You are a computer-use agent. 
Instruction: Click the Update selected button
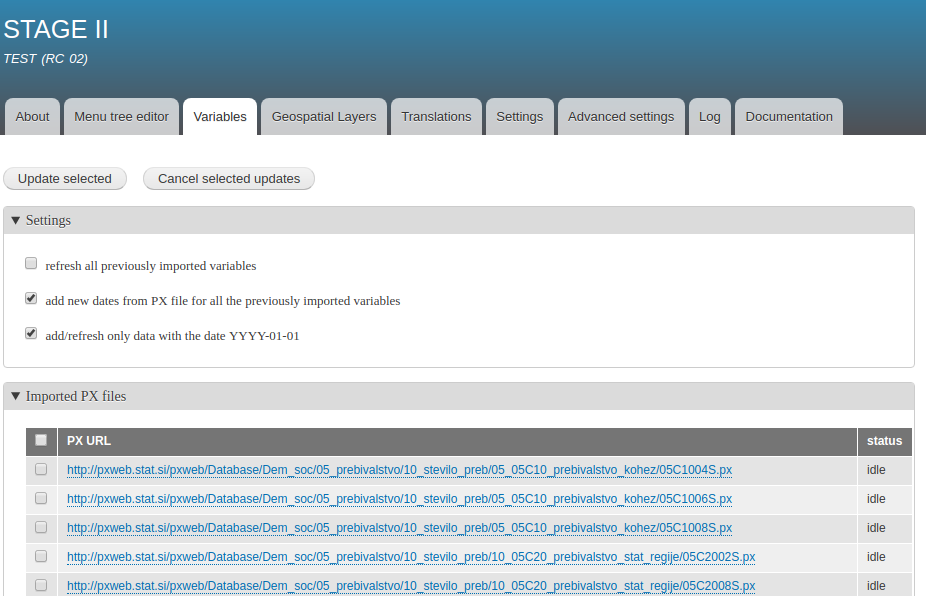pos(65,178)
